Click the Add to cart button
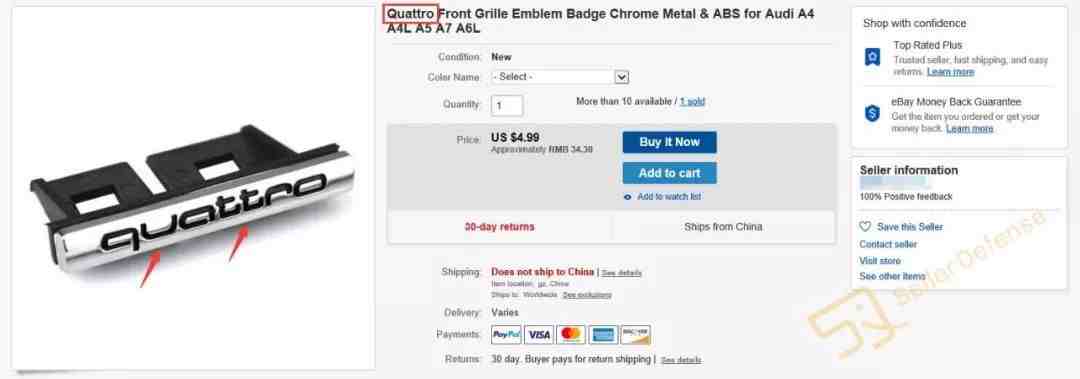 (669, 173)
